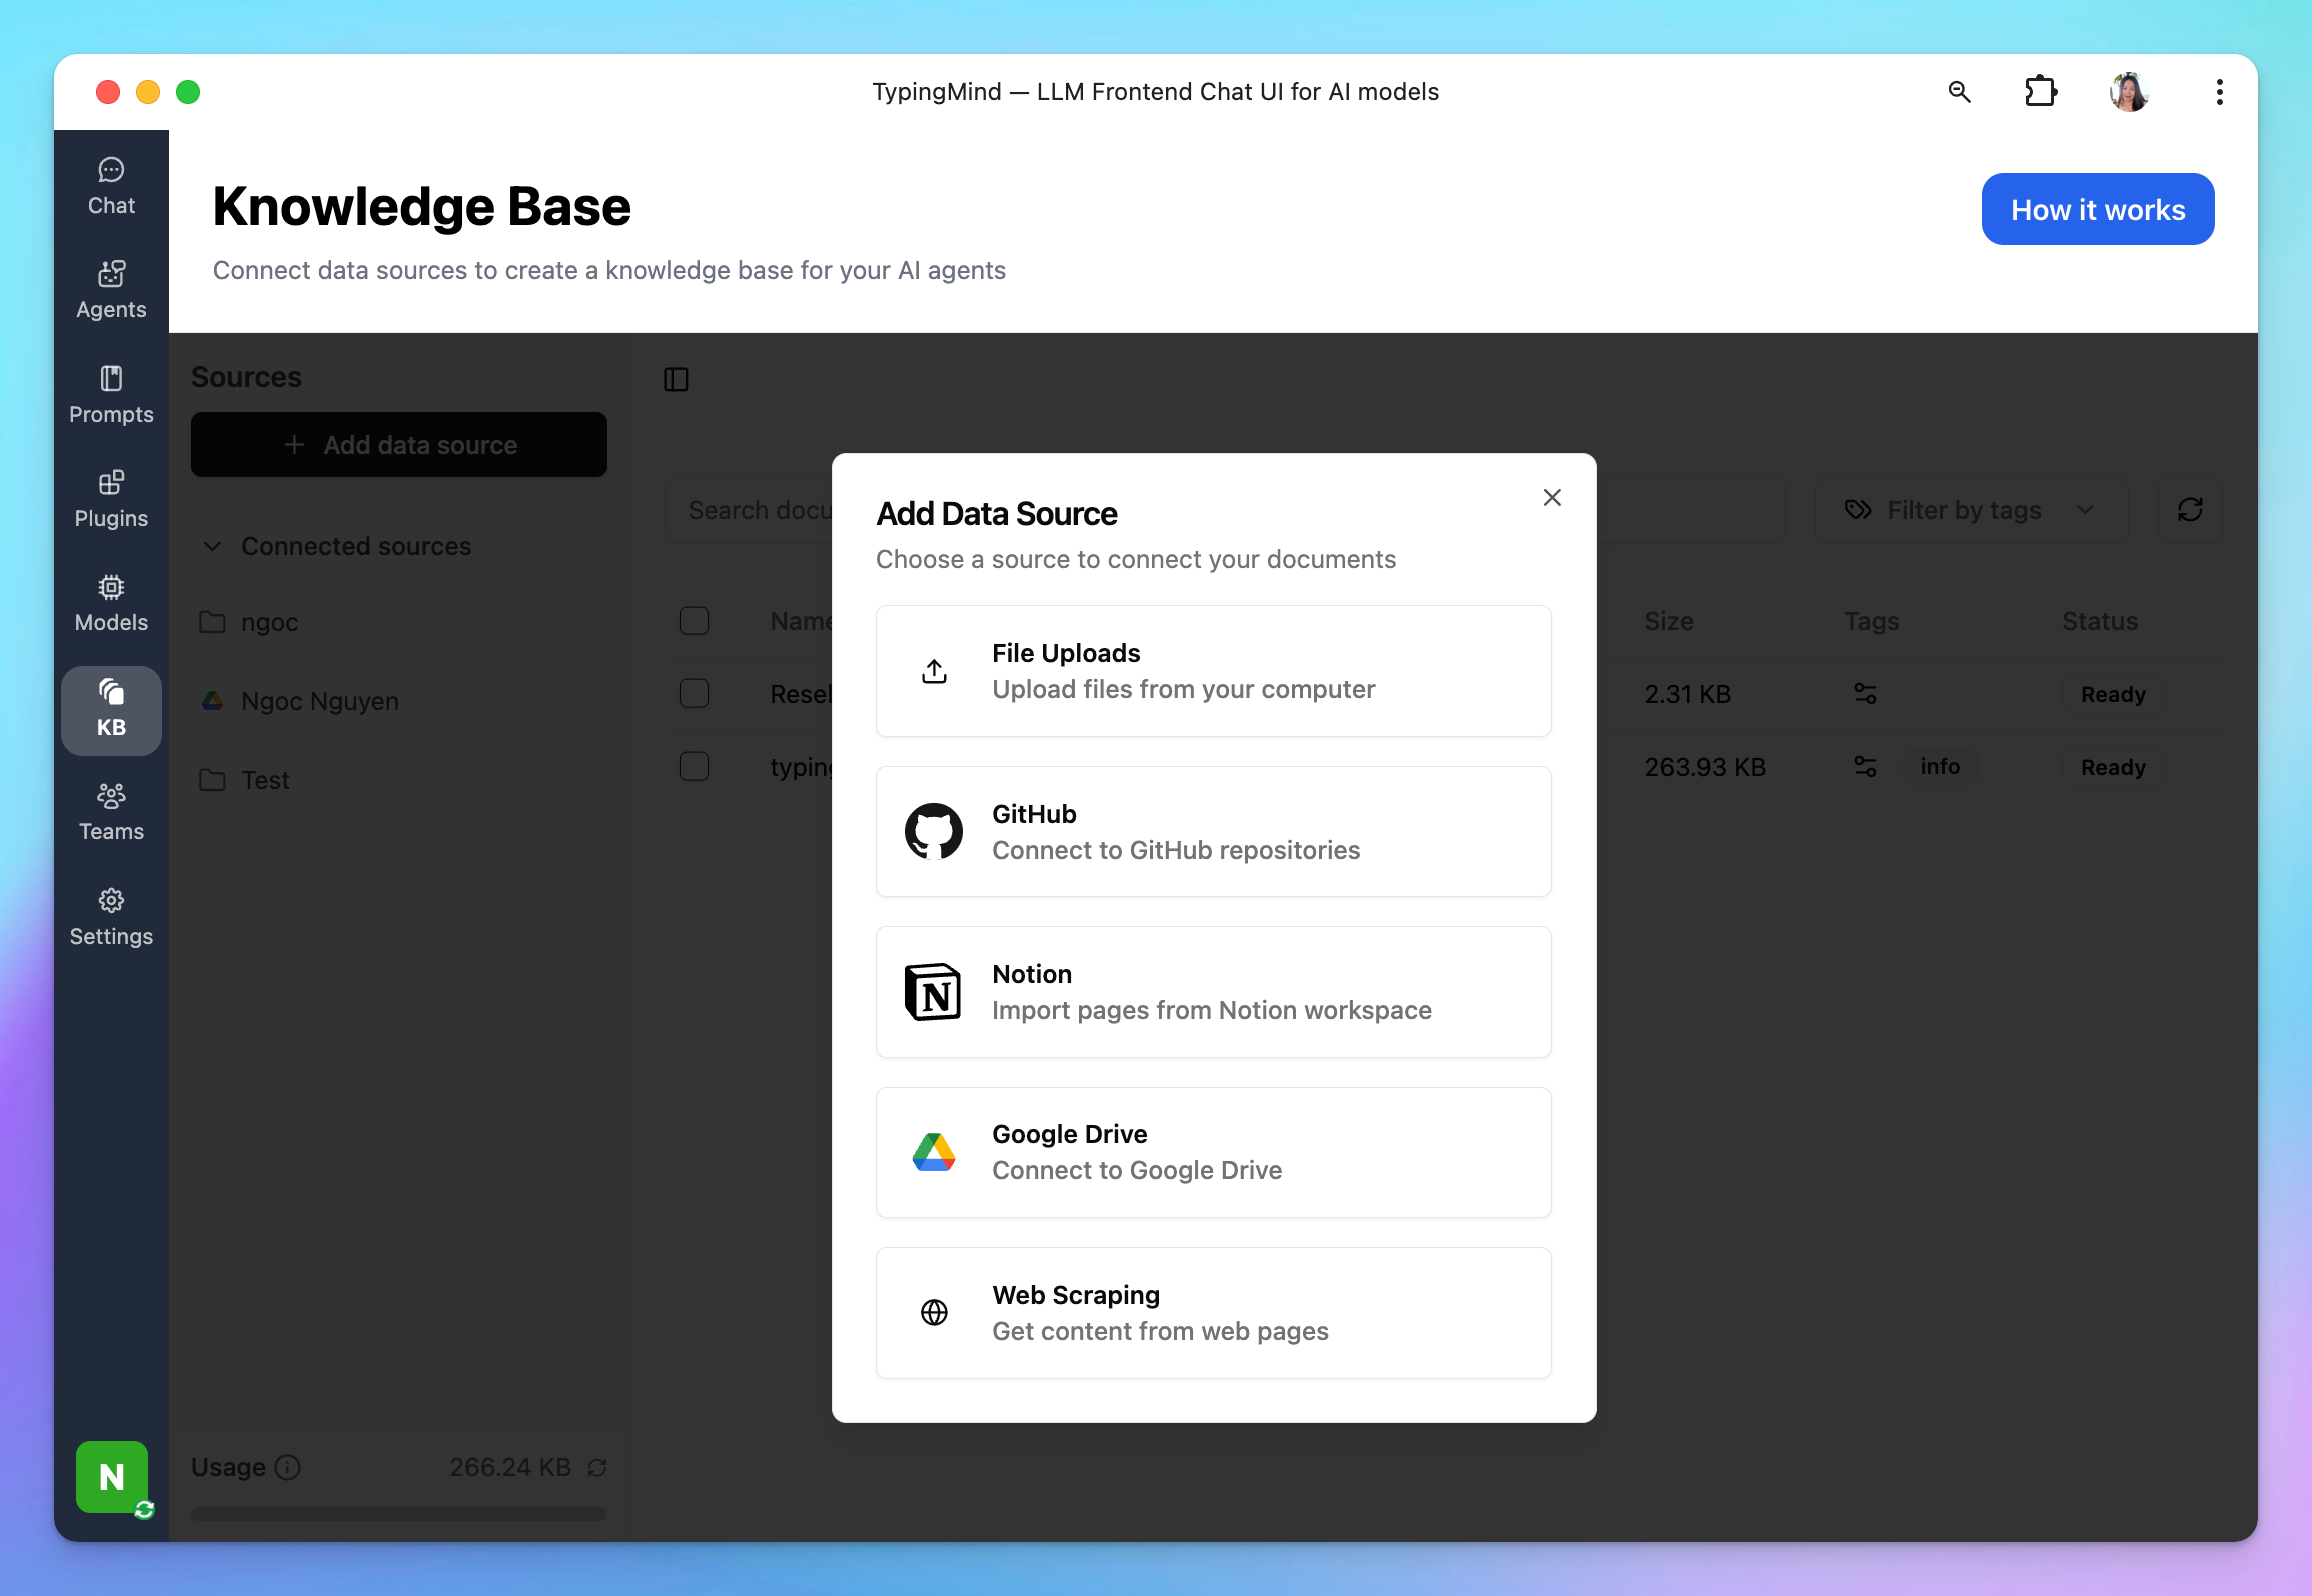Click the How it works button

(2097, 209)
